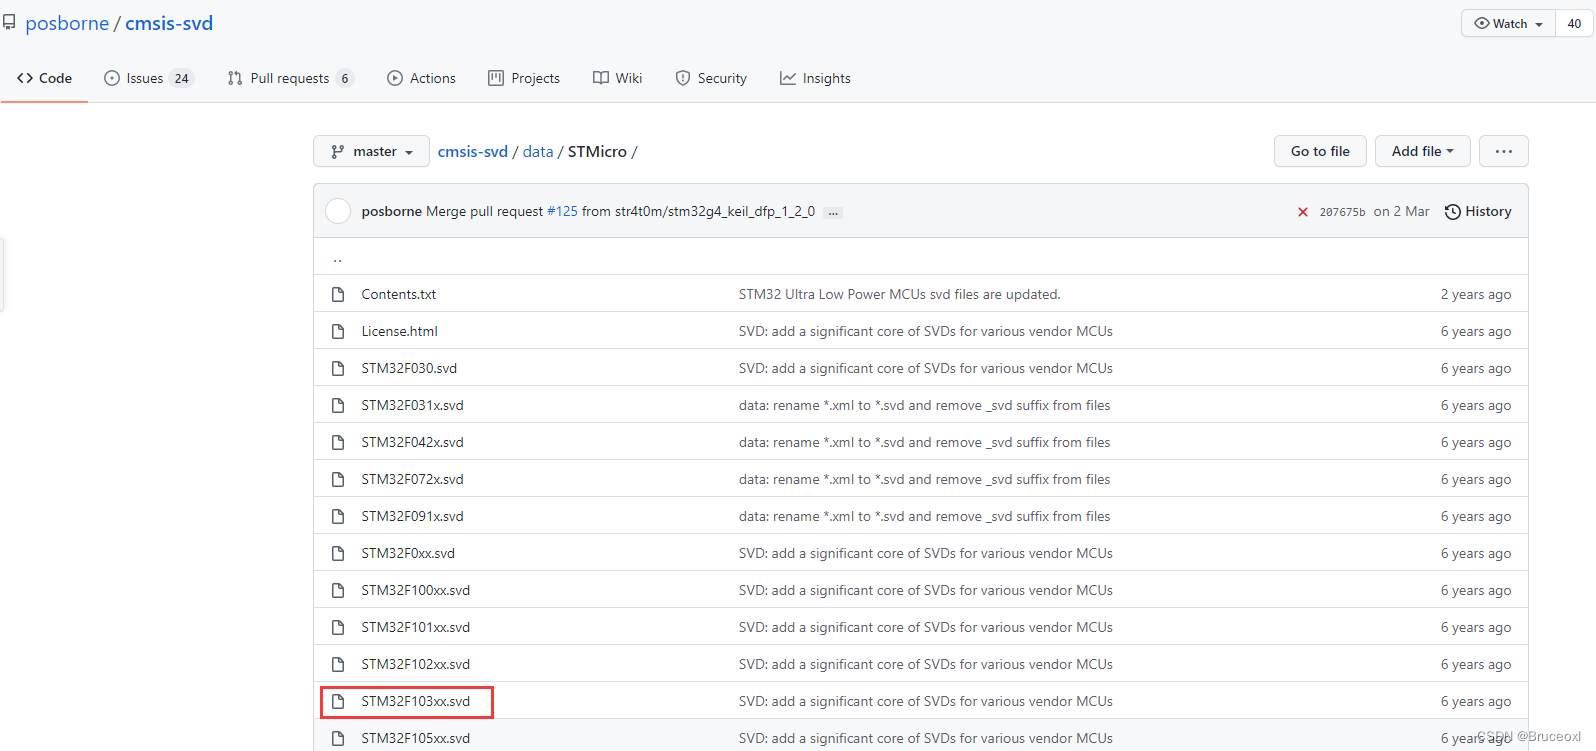Screen dimensions: 1596x751
Task: Click the repository book icon beside posborne
Action: point(9,22)
